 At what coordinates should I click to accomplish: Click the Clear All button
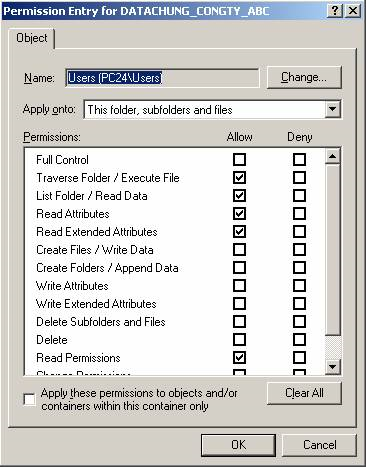(304, 393)
